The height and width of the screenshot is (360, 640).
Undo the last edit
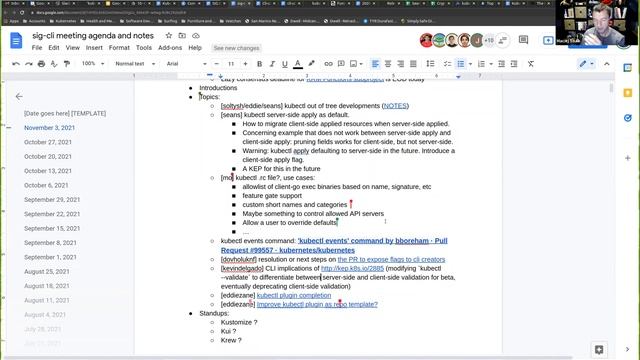[x=16, y=64]
